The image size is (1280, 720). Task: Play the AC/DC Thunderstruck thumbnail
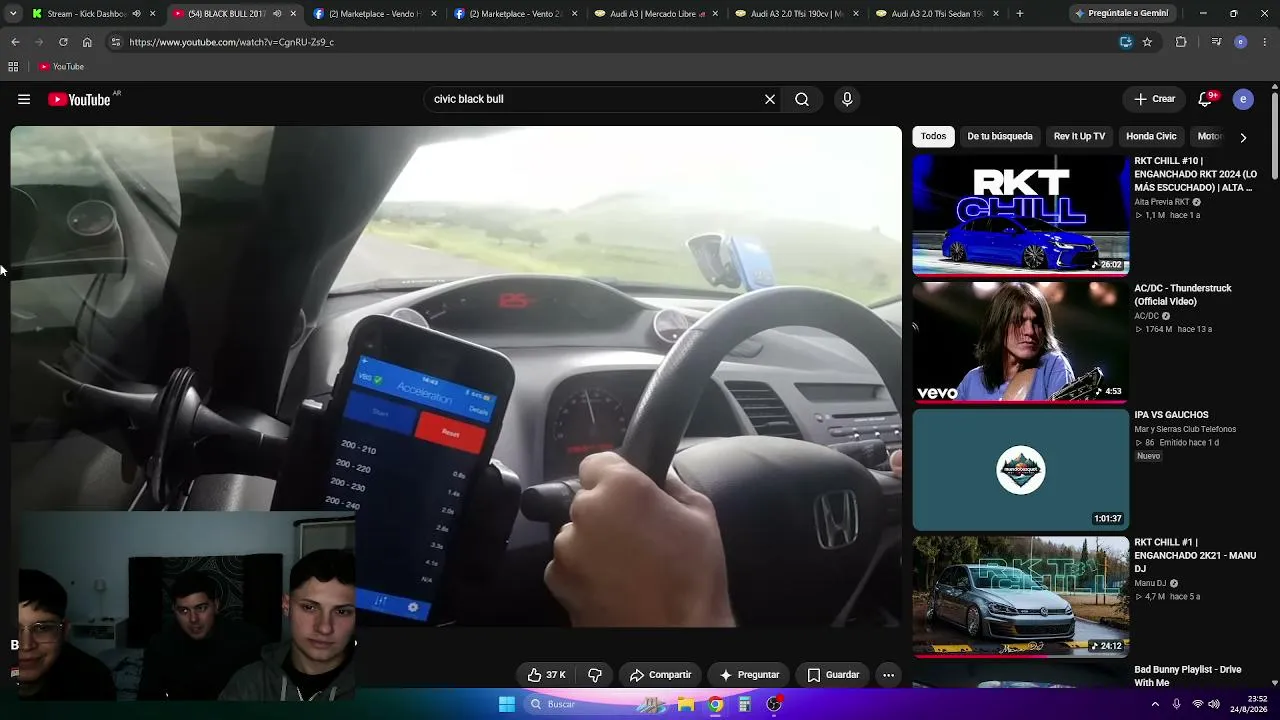1021,342
